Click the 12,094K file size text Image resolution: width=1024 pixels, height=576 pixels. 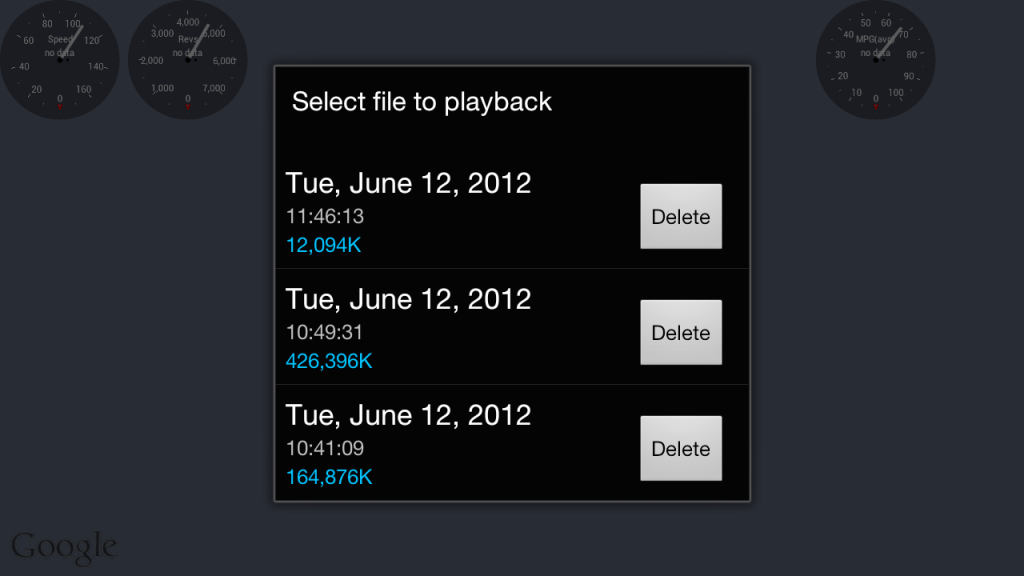[323, 244]
